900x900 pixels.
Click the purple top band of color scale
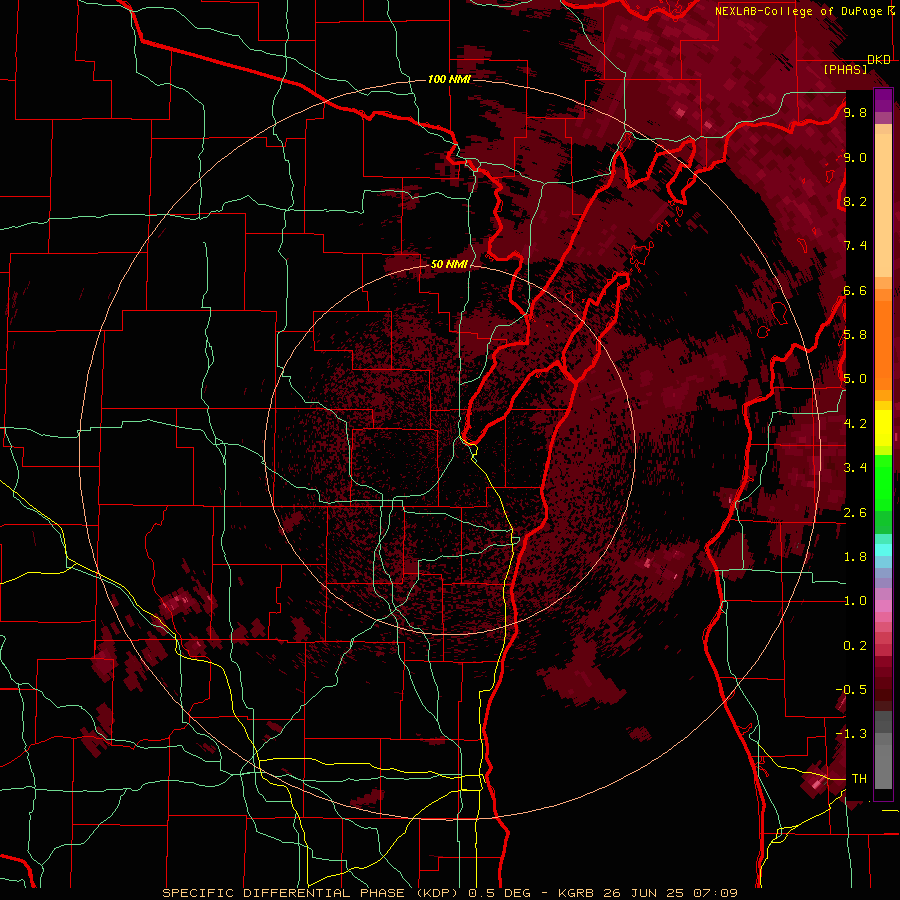tap(883, 100)
